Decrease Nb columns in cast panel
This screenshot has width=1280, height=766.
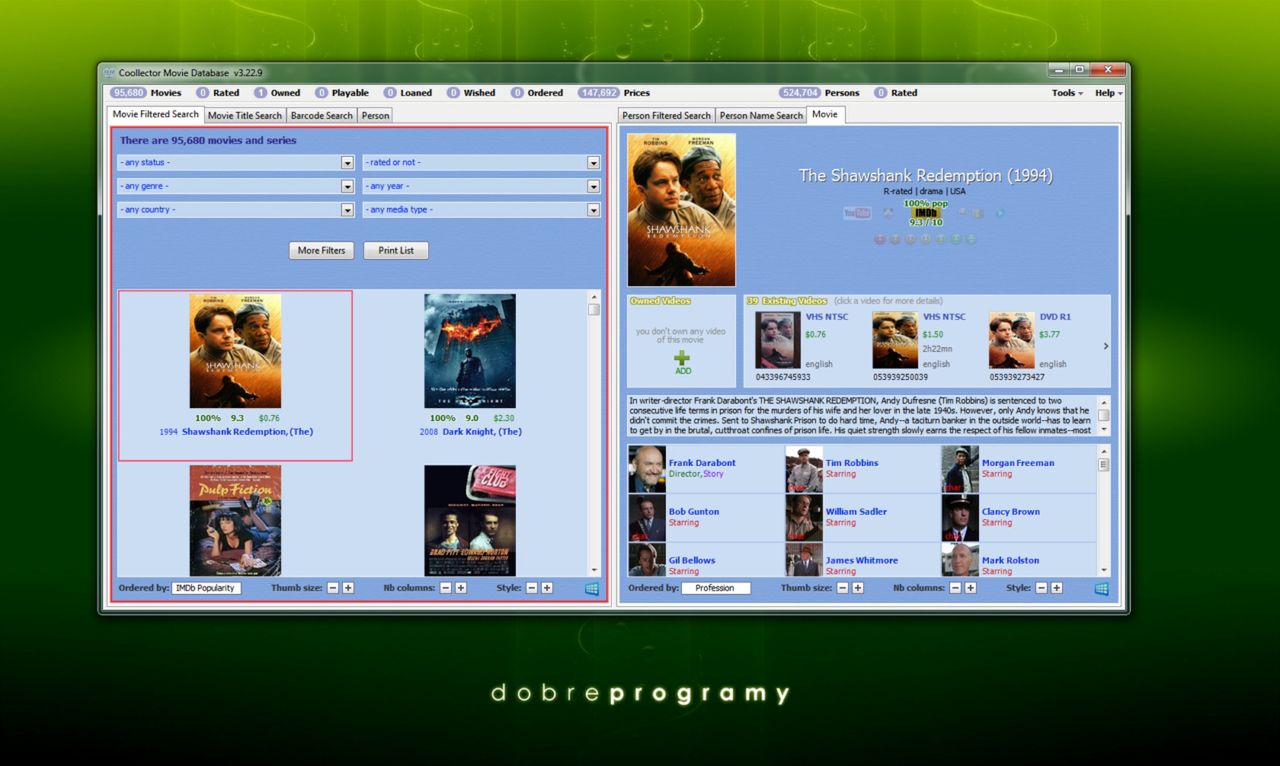click(x=956, y=588)
